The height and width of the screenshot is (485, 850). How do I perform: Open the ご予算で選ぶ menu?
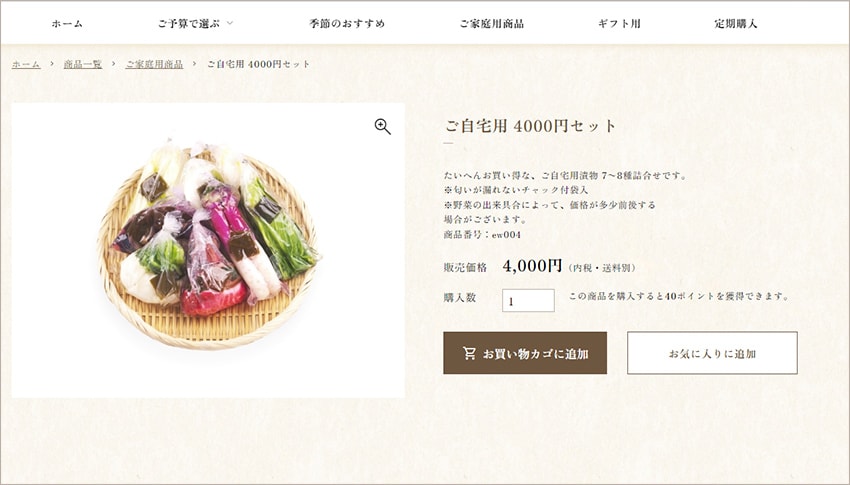[189, 23]
